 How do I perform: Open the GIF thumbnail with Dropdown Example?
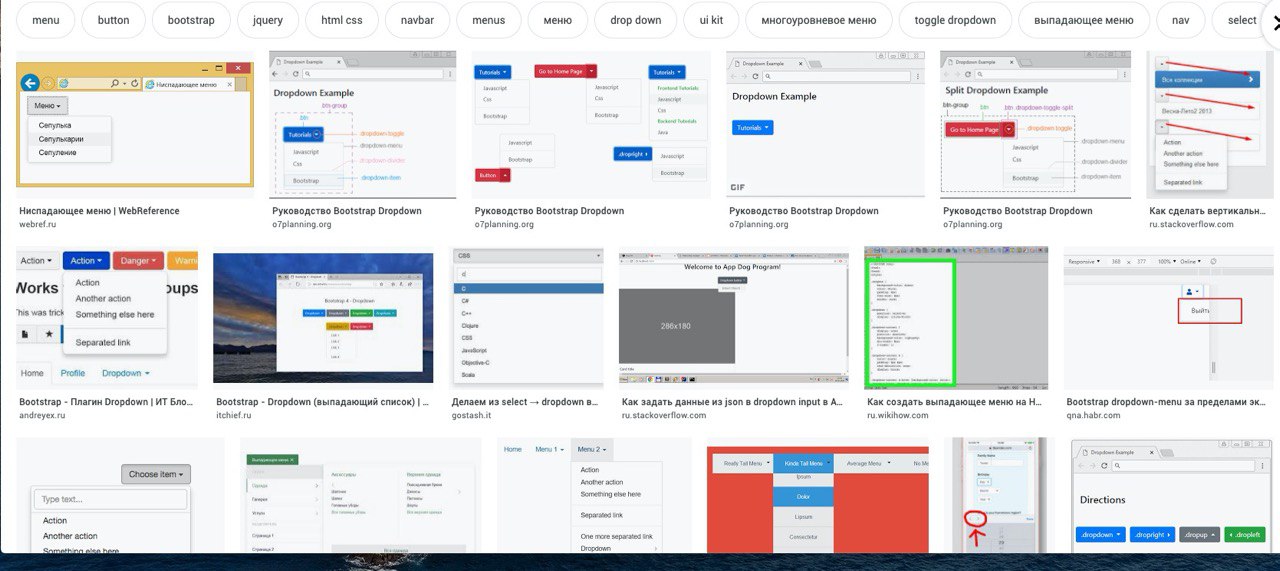tap(825, 124)
